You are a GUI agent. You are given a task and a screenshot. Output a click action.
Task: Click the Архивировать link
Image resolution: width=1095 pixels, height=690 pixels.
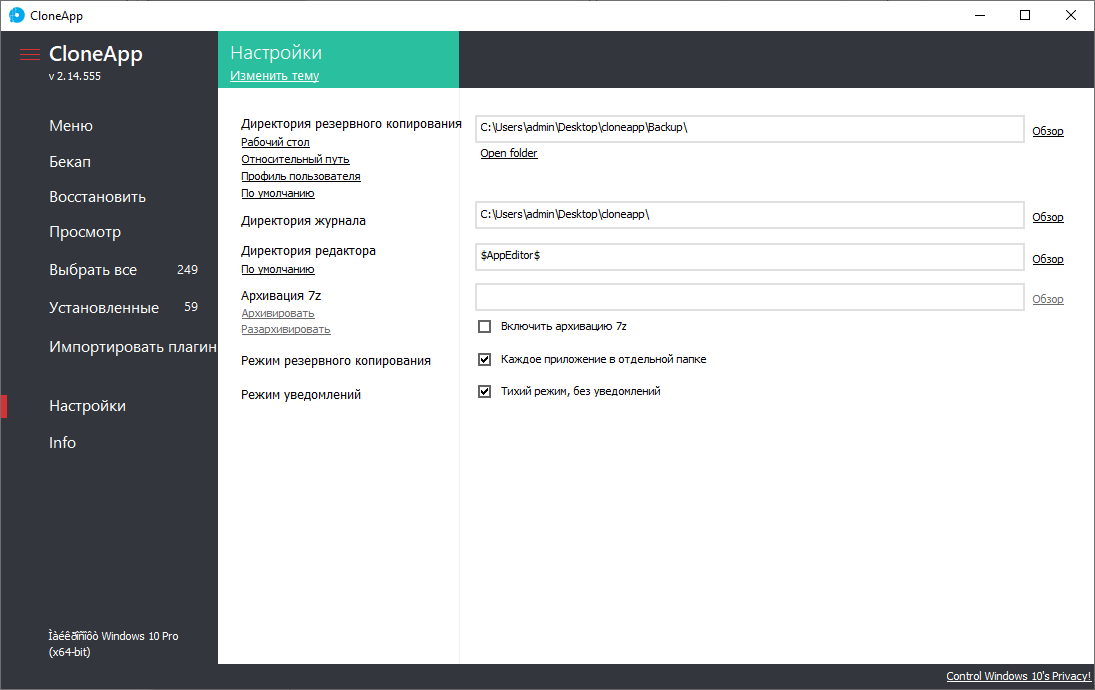[278, 313]
